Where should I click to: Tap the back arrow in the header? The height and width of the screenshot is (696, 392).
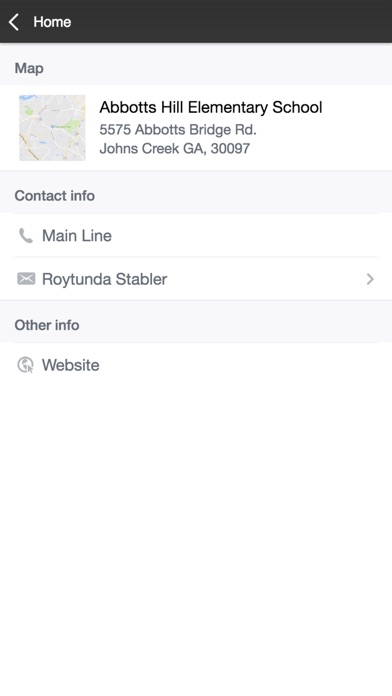pos(14,22)
